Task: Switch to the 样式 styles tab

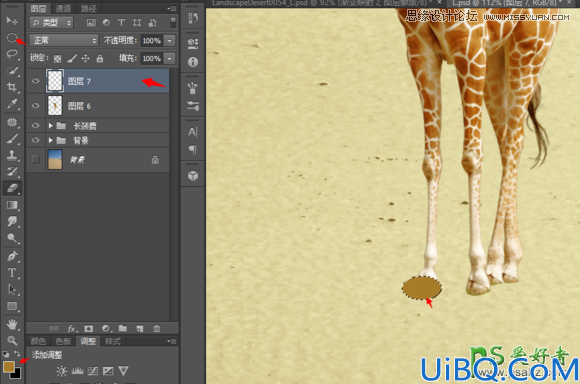Action: point(113,341)
